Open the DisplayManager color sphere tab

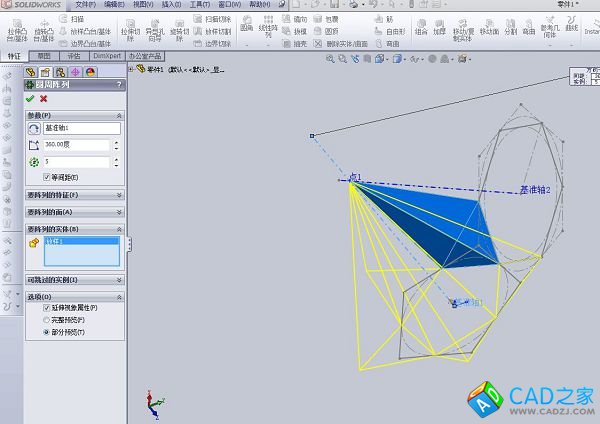coord(90,72)
